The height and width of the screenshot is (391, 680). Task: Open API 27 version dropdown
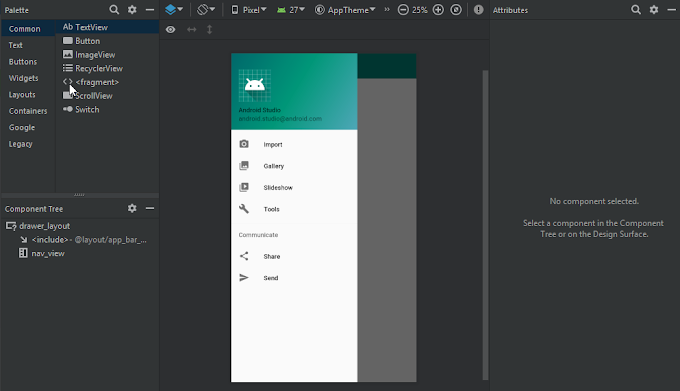pos(291,10)
